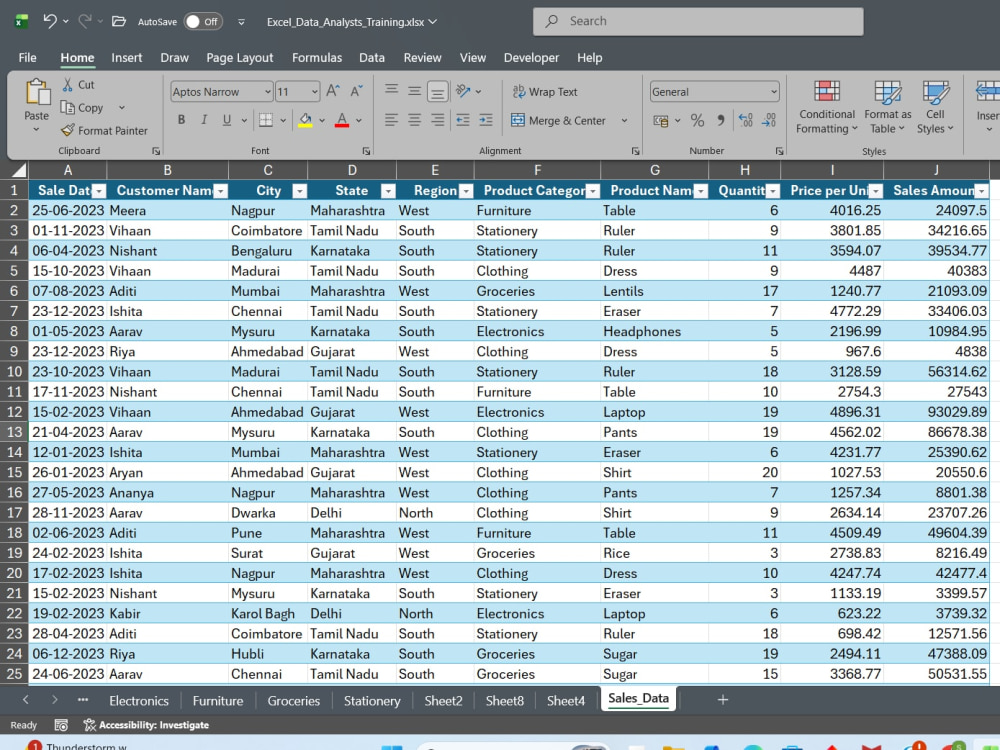Select middle align icon
The width and height of the screenshot is (1000, 750).
click(x=415, y=91)
